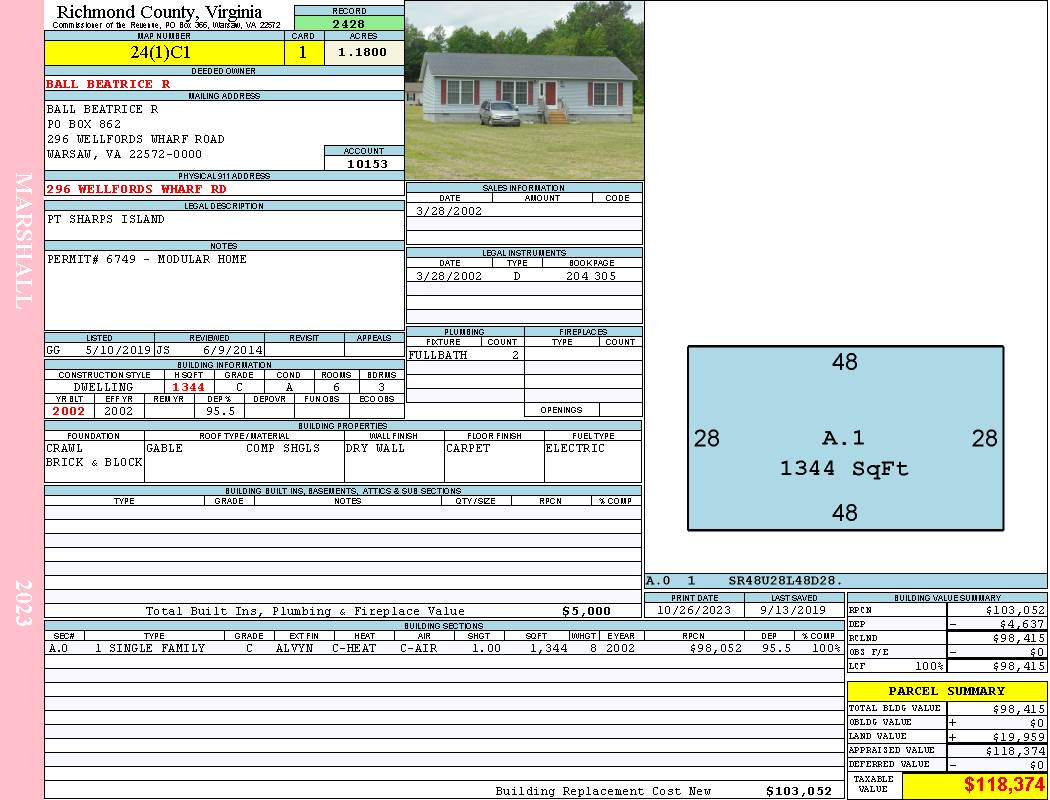The height and width of the screenshot is (800, 1050).
Task: Select the CARPET floor finish
Action: click(468, 448)
